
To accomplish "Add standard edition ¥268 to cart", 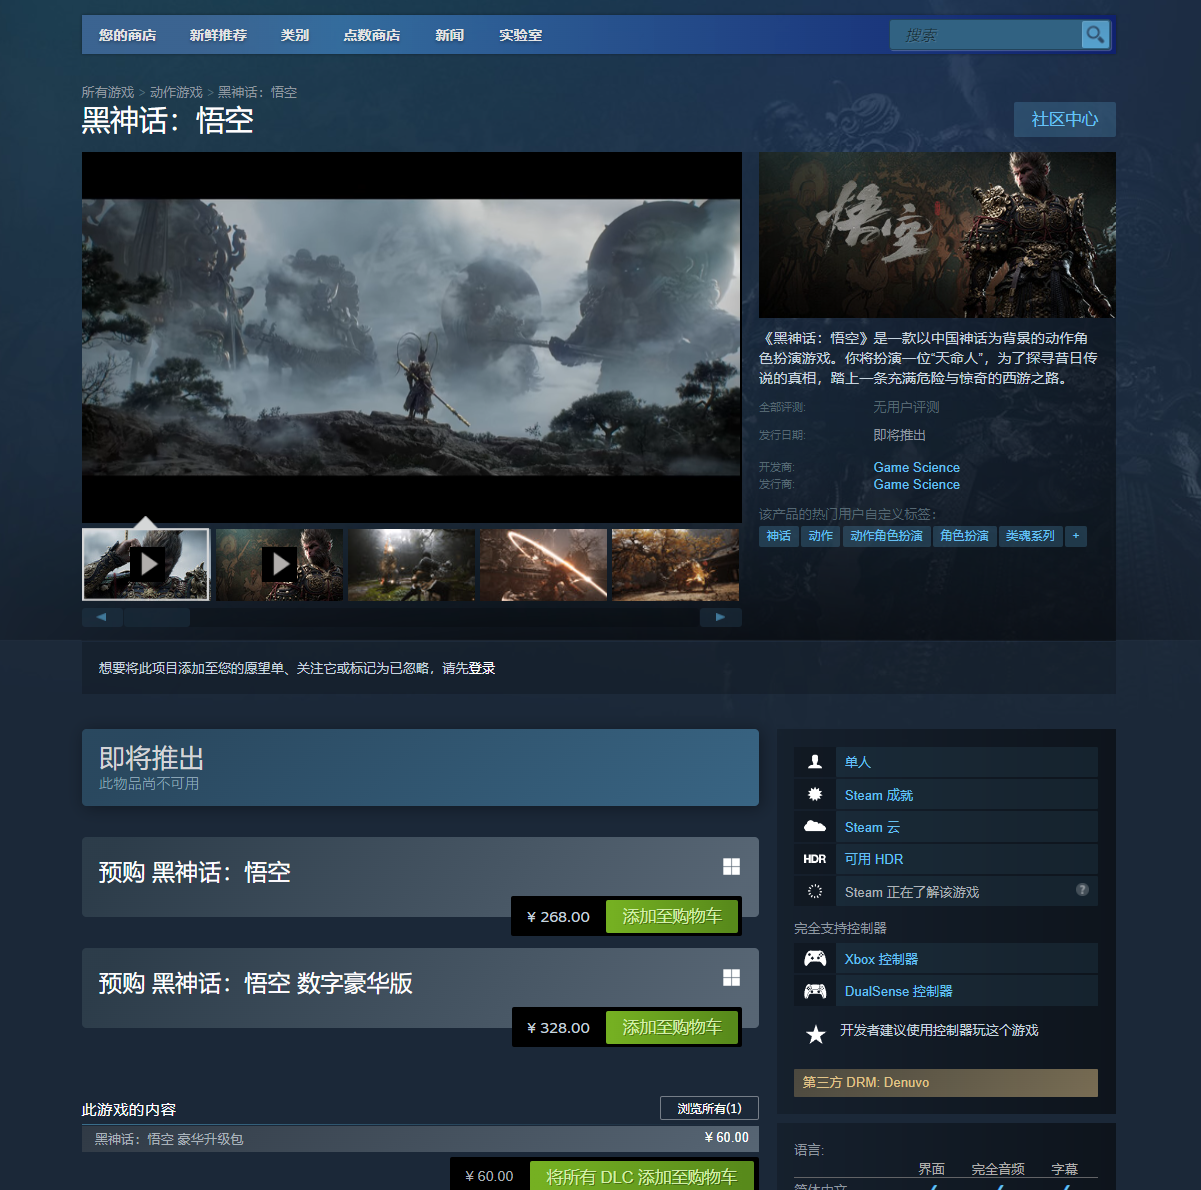I will [x=672, y=916].
